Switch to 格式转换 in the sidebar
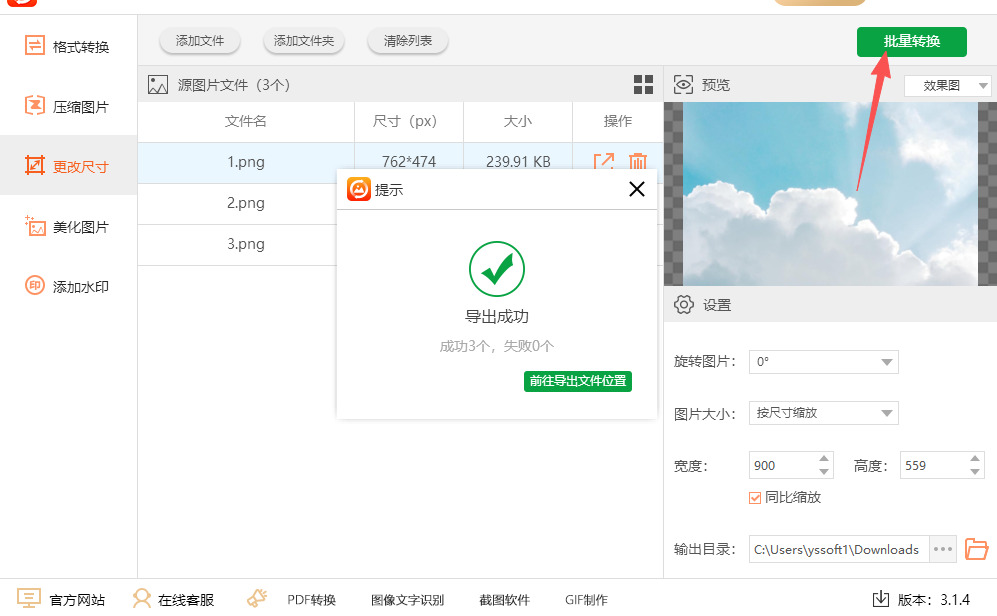 (x=68, y=47)
